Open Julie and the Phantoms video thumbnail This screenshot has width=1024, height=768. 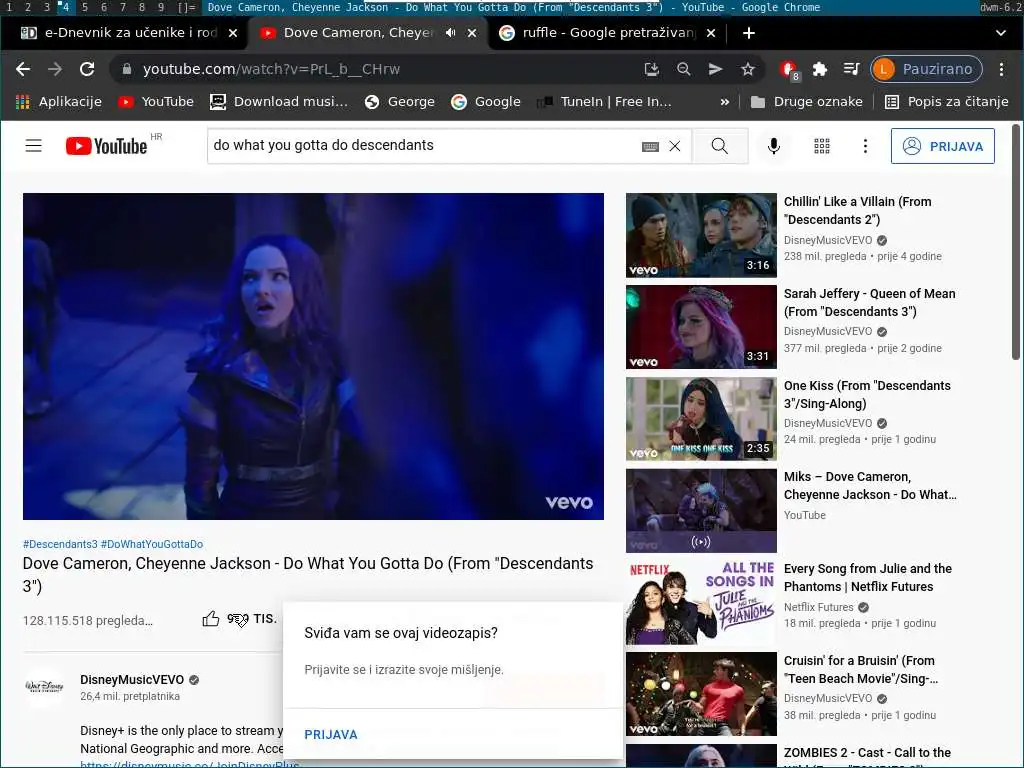[701, 603]
